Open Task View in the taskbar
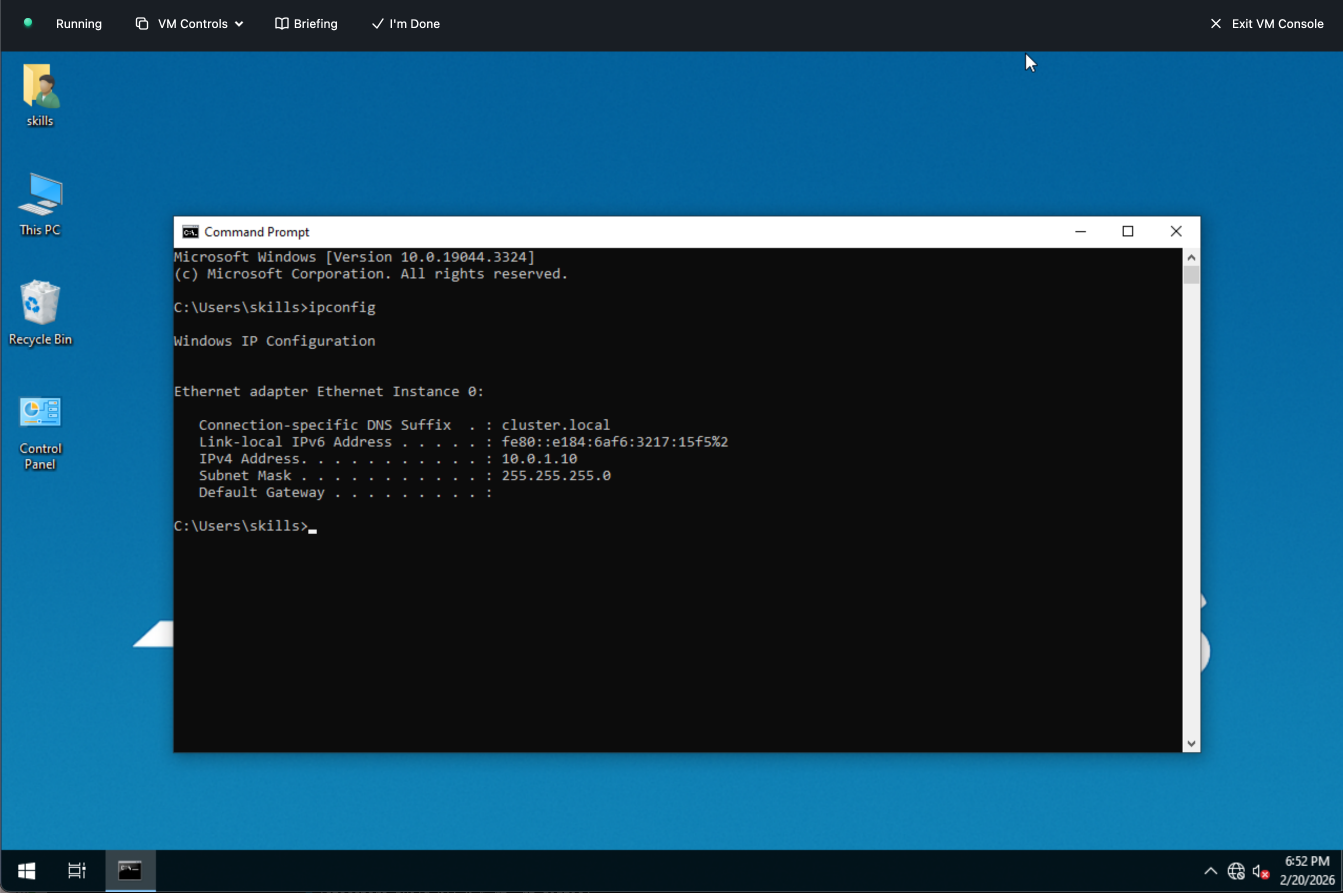This screenshot has width=1343, height=893. [77, 871]
